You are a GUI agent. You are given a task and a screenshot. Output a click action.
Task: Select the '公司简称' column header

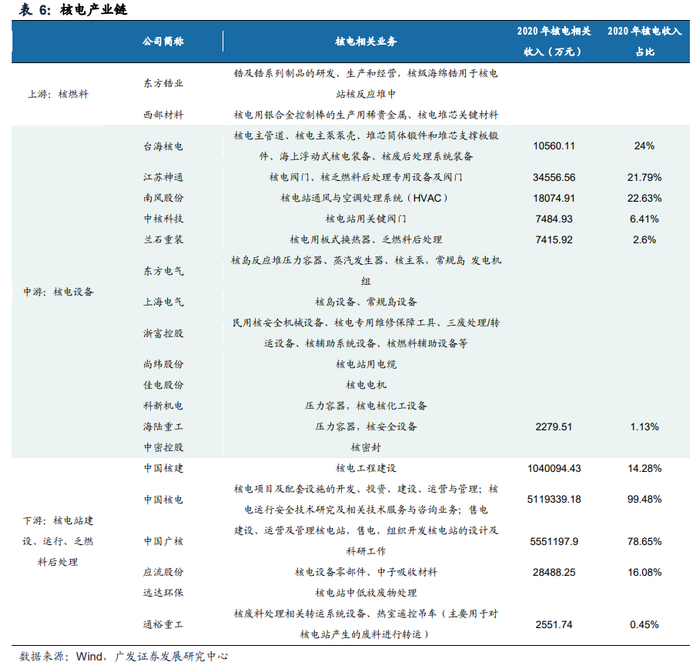click(x=163, y=42)
